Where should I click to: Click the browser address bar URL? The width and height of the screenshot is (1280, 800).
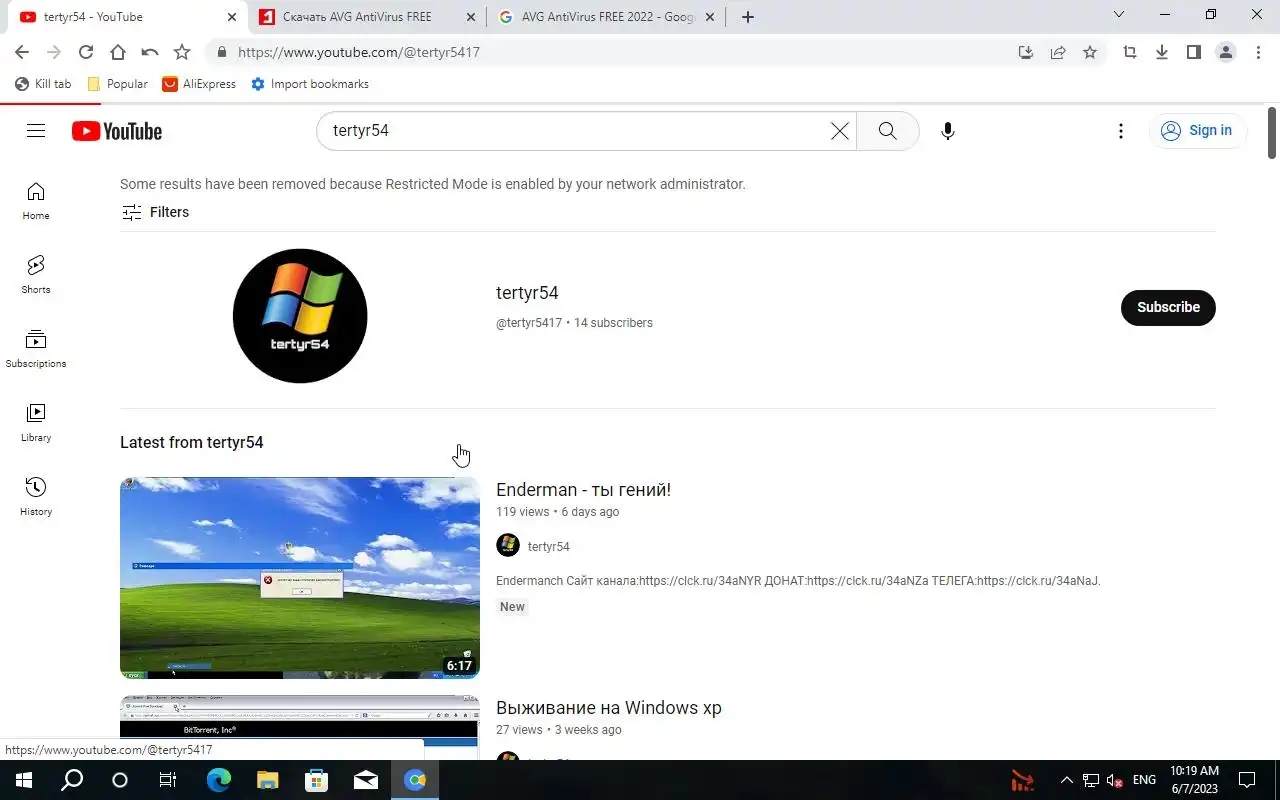359,52
